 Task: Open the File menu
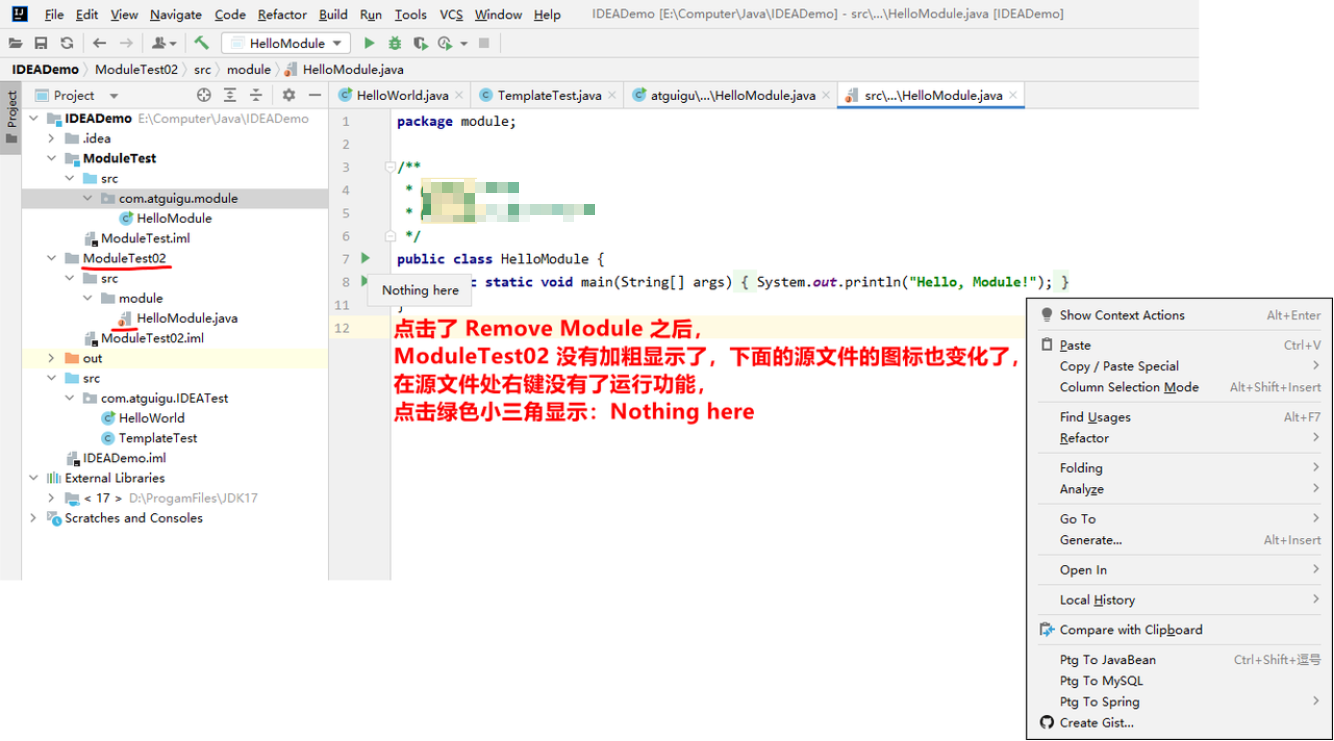54,15
